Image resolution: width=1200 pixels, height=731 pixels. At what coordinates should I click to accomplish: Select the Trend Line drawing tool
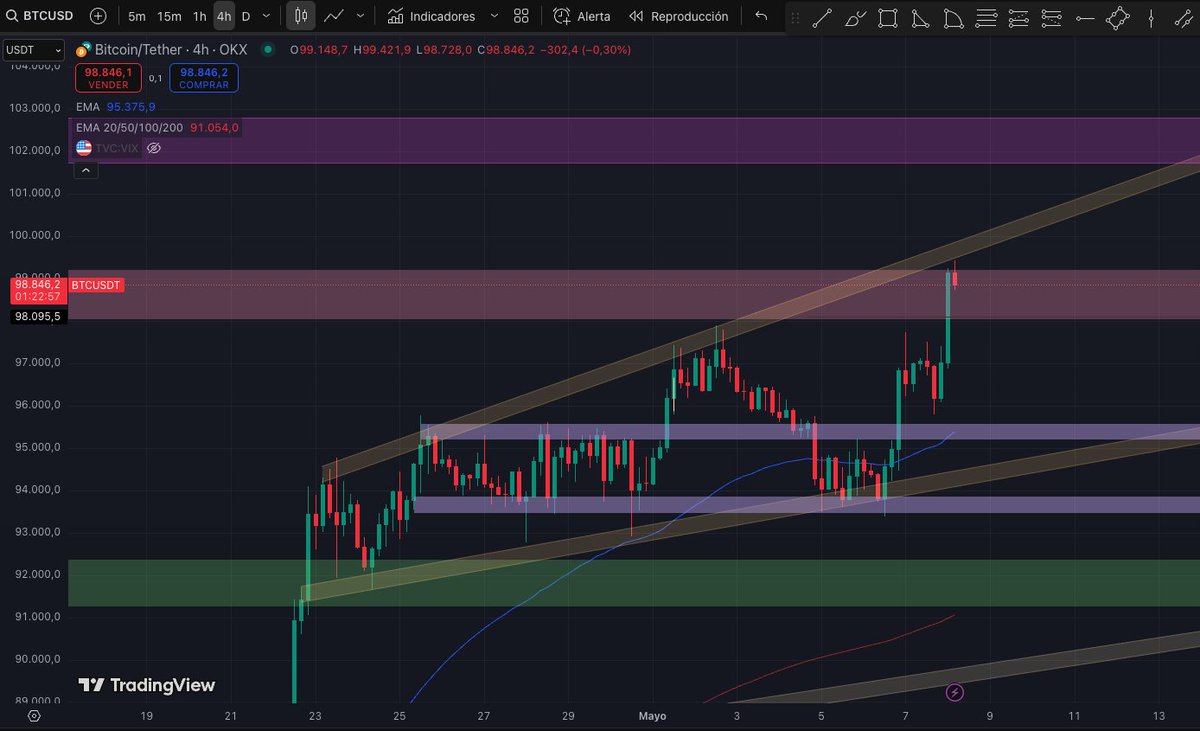[x=822, y=17]
